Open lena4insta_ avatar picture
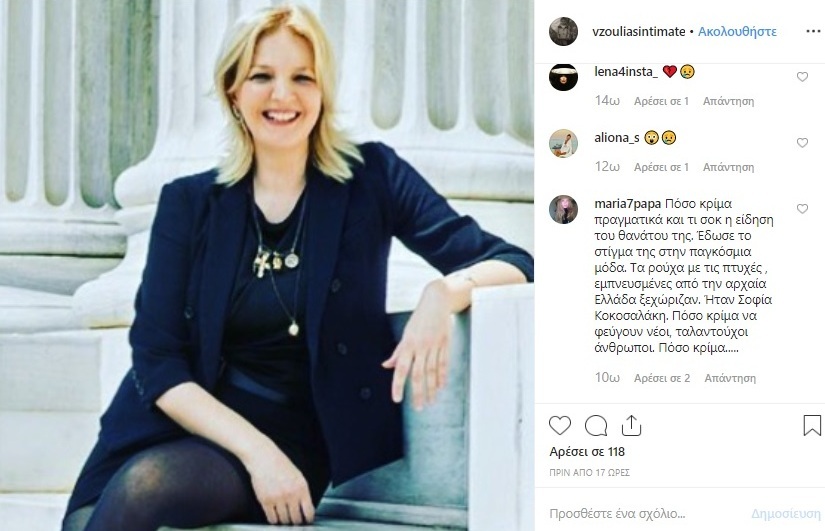The image size is (825, 531). tap(564, 77)
